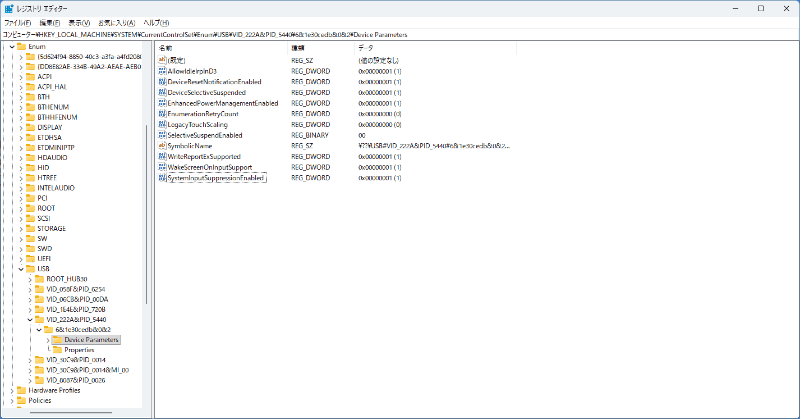Select the SCSI tree item
This screenshot has width=800, height=419.
44,218
